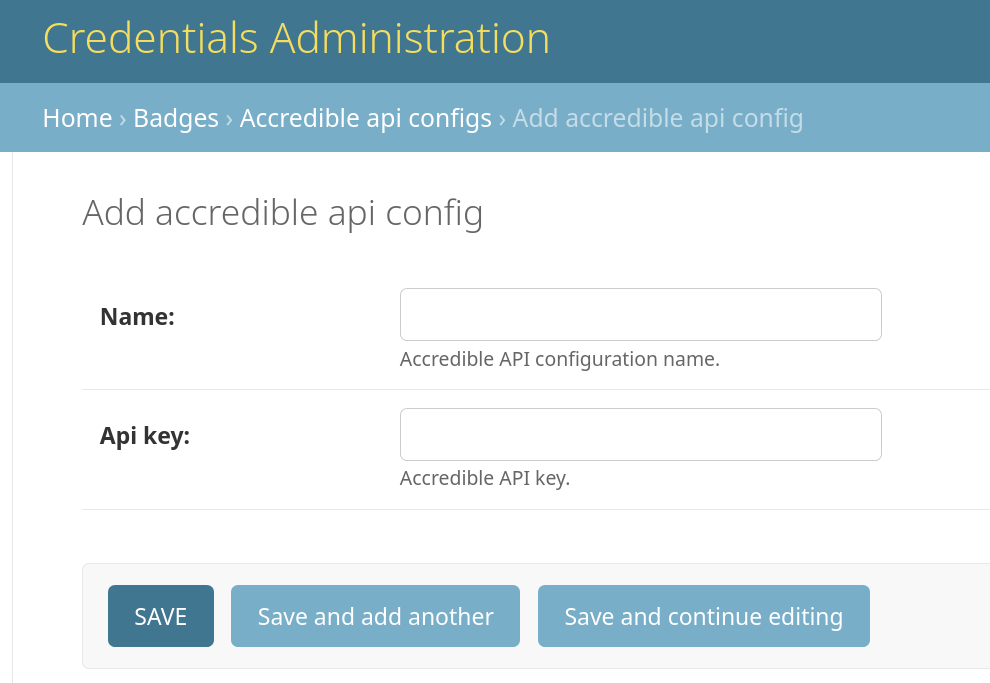990x683 pixels.
Task: Focus the Api key input field
Action: (x=640, y=434)
